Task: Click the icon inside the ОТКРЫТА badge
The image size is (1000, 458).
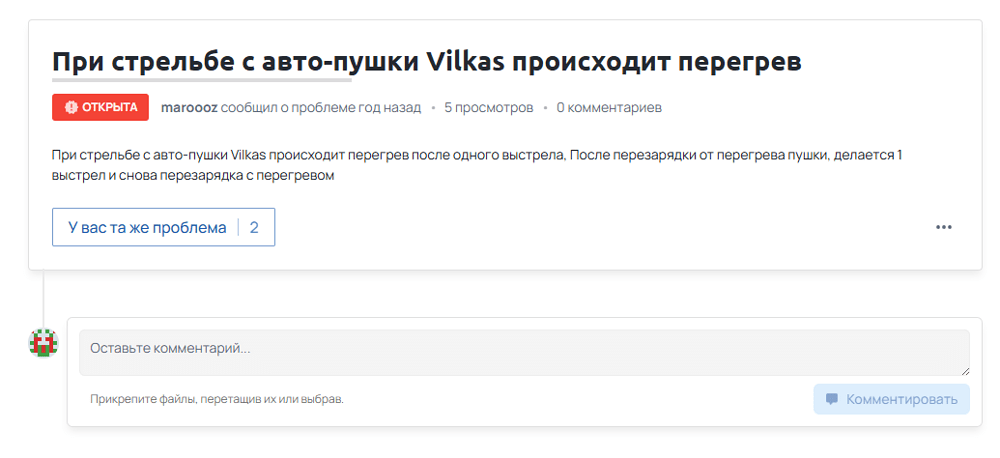Action: click(x=71, y=107)
